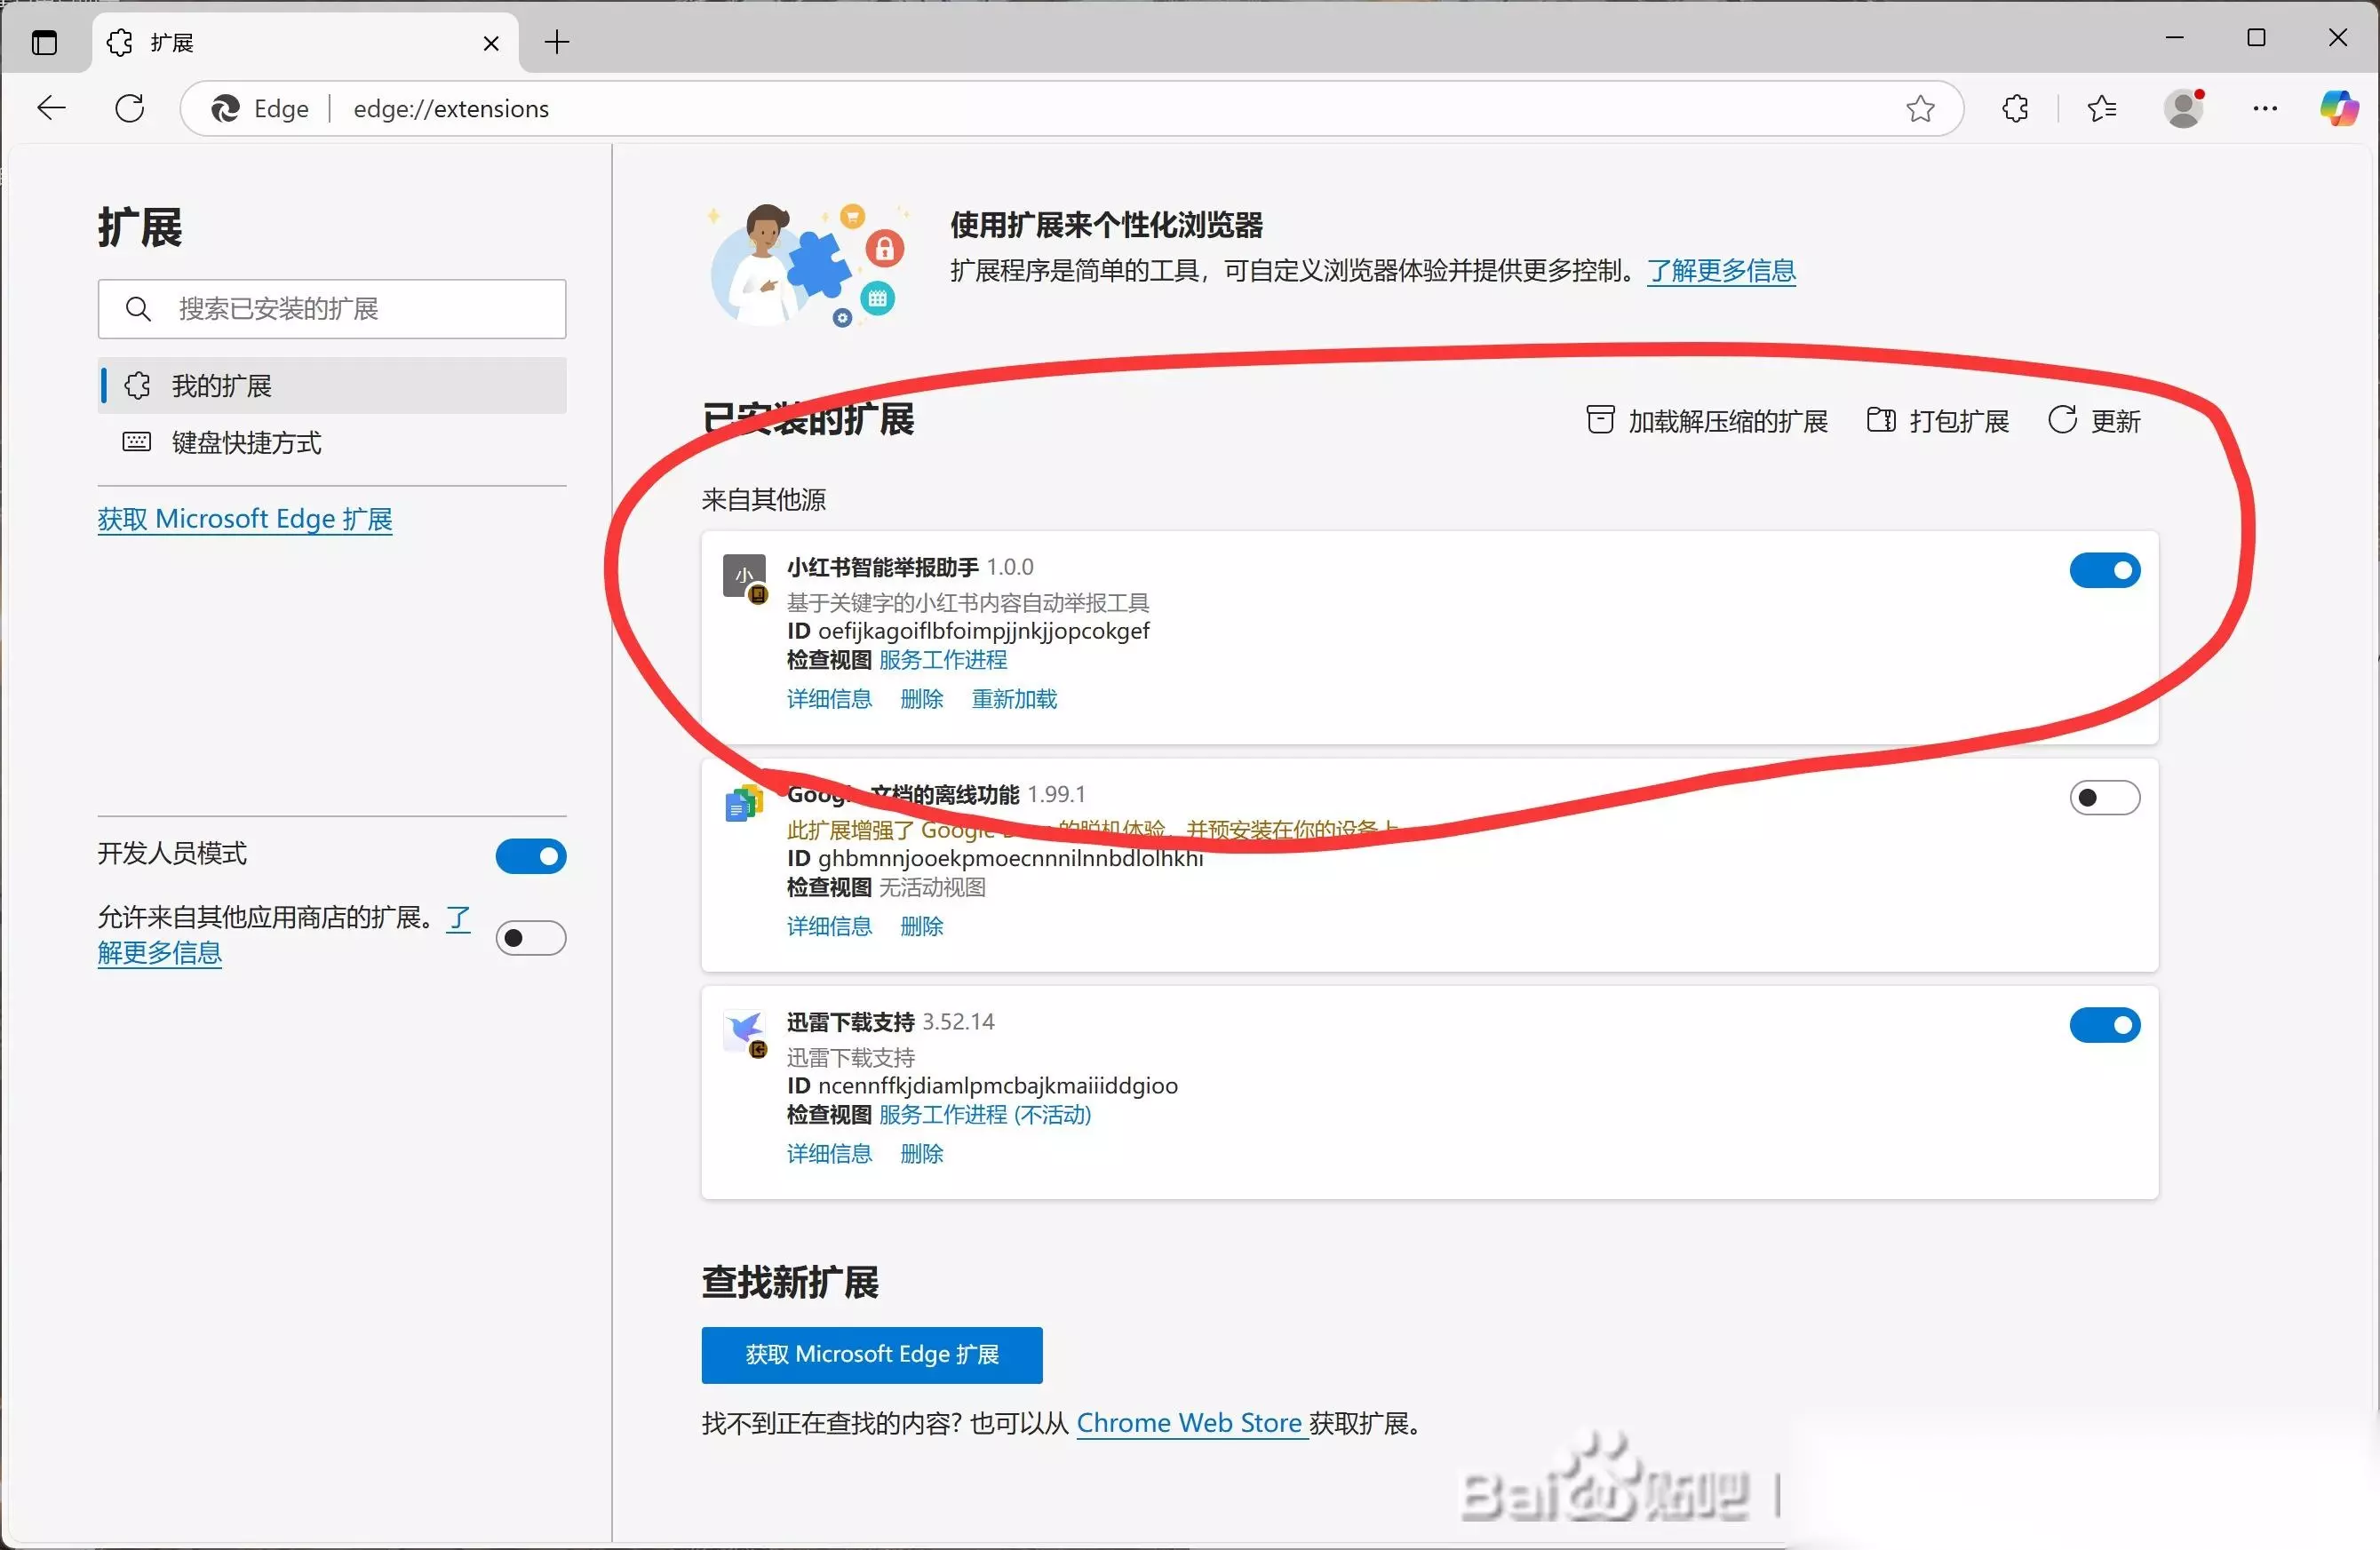Maximize the Edge window

click(x=2256, y=38)
